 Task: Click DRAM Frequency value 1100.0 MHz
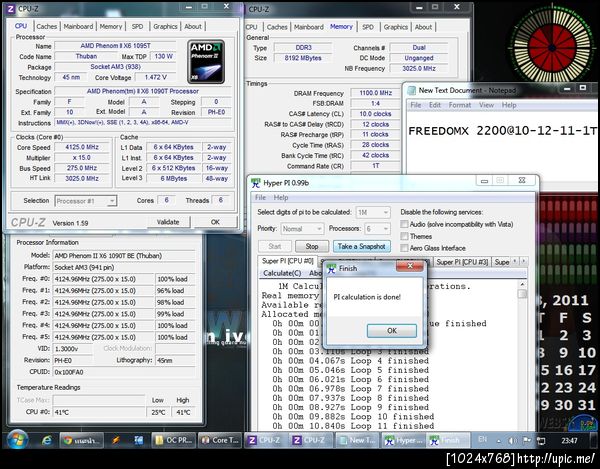tap(375, 93)
